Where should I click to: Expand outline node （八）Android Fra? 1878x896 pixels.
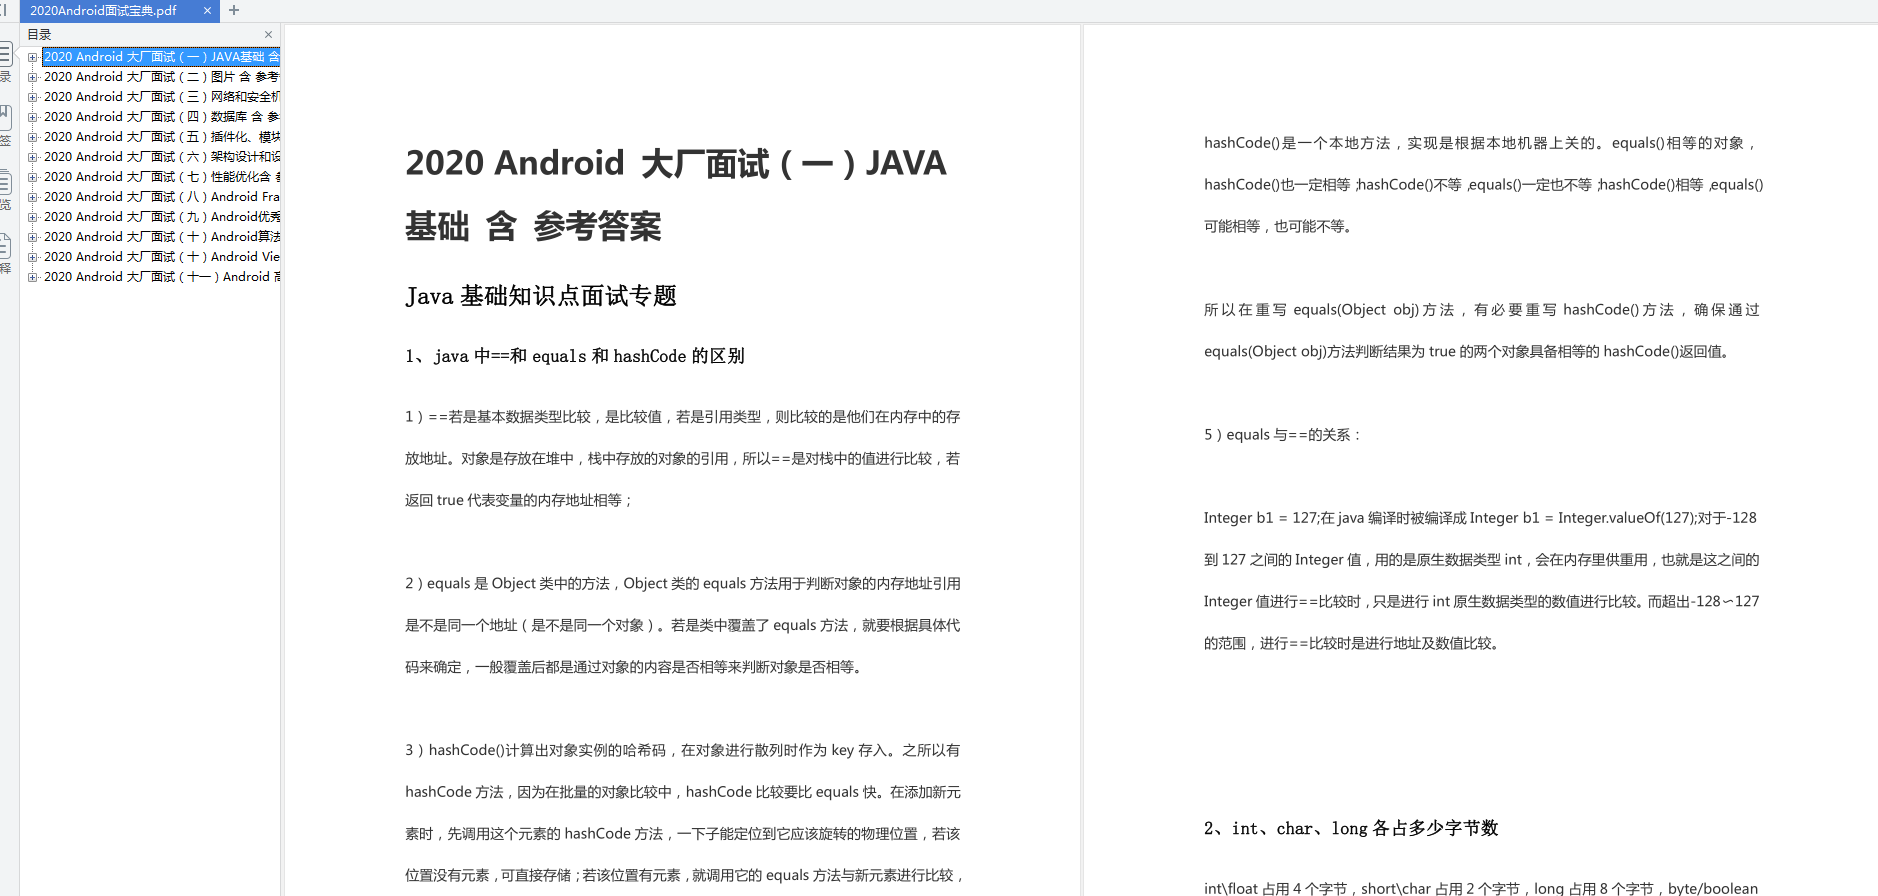(32, 197)
